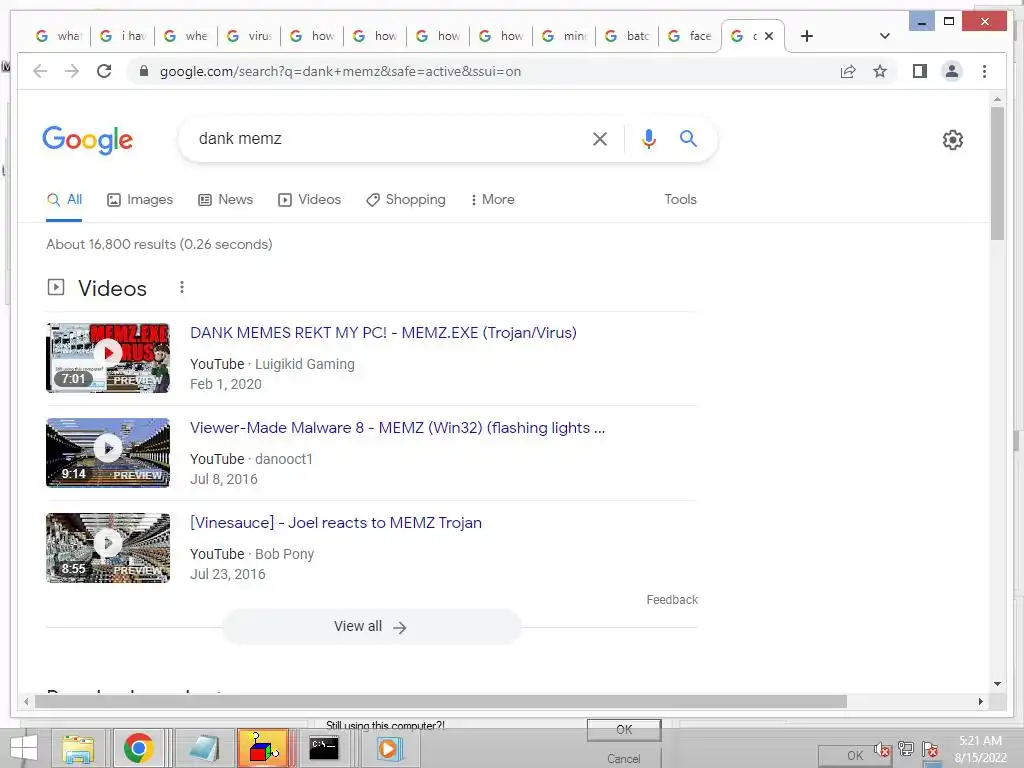This screenshot has width=1024, height=768.
Task: Click the Feedback link
Action: tap(672, 600)
